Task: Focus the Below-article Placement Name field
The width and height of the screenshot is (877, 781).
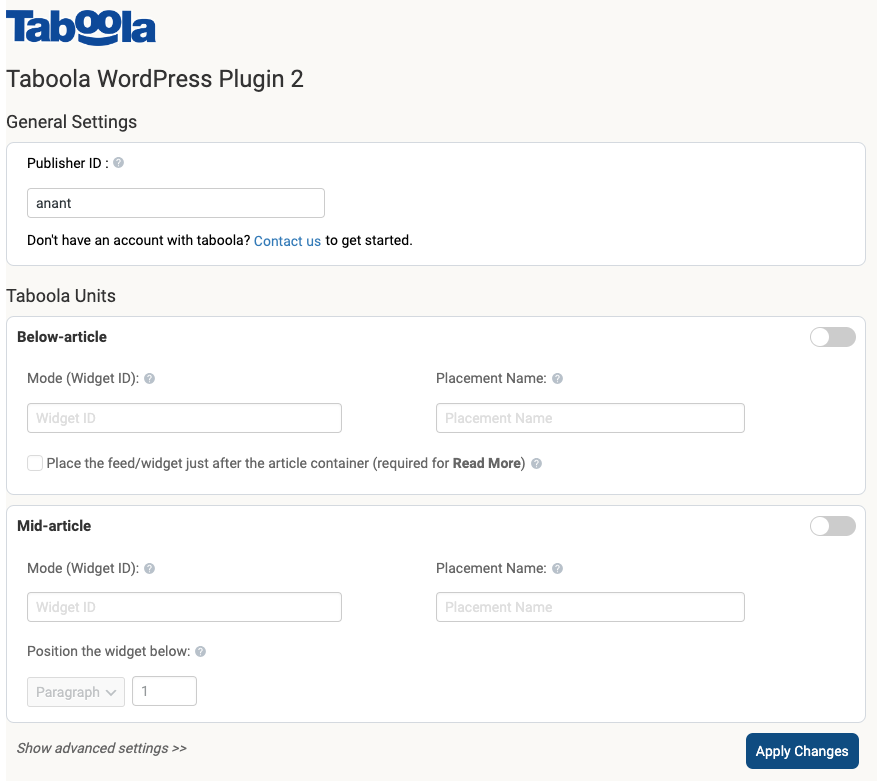Action: click(x=590, y=418)
